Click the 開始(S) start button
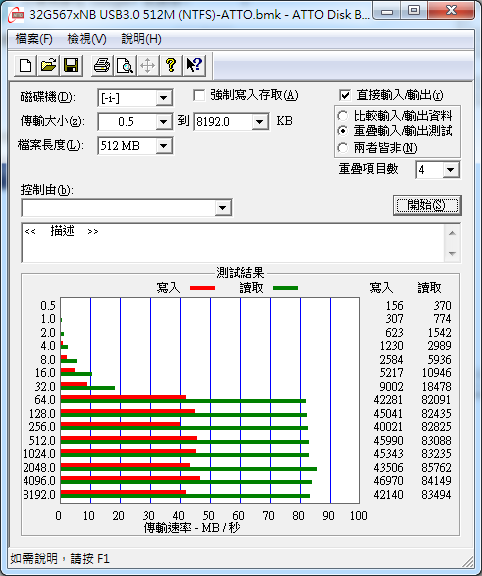 (x=427, y=205)
